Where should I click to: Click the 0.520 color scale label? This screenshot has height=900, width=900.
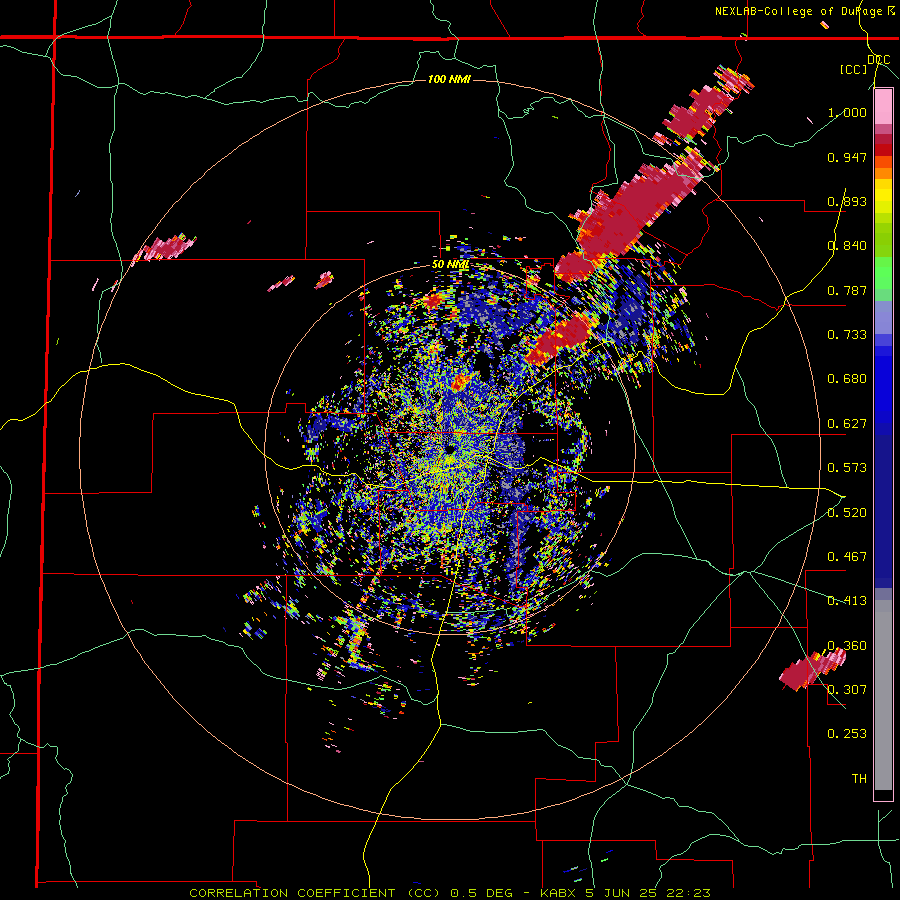click(847, 512)
